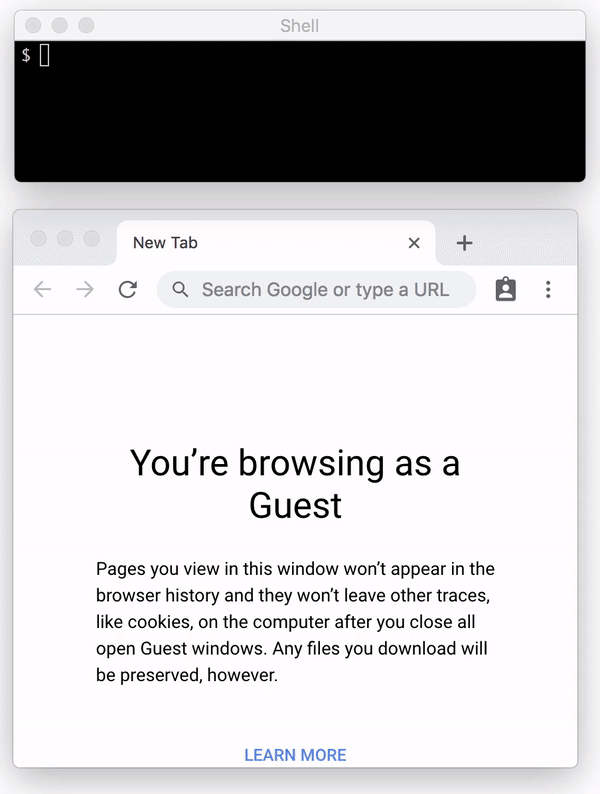Click the paragraph starting 'Pages you view'
This screenshot has height=794, width=600.
[x=295, y=622]
